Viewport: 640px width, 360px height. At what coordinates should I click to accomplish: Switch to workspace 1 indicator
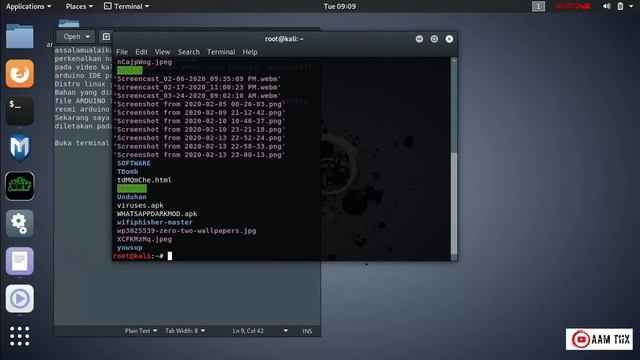[x=538, y=6]
